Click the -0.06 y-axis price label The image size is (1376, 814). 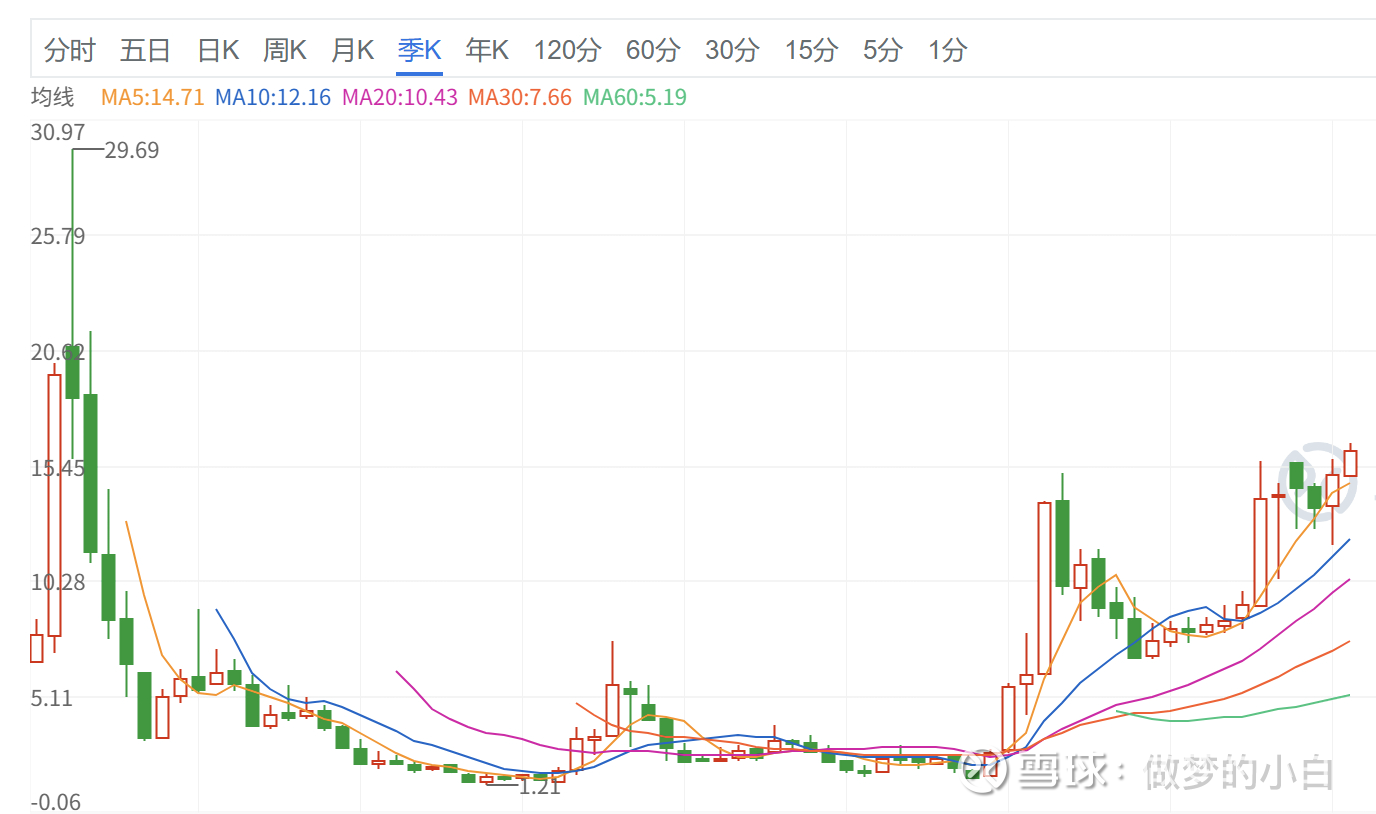[58, 802]
